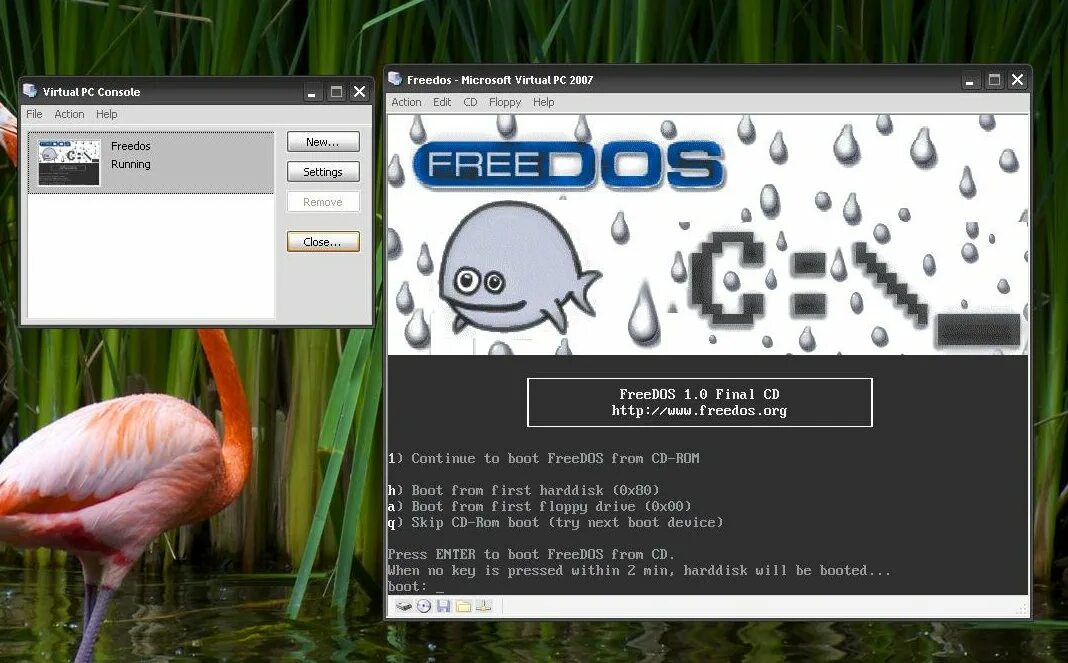Click the Virtual PC Console title icon

point(30,91)
